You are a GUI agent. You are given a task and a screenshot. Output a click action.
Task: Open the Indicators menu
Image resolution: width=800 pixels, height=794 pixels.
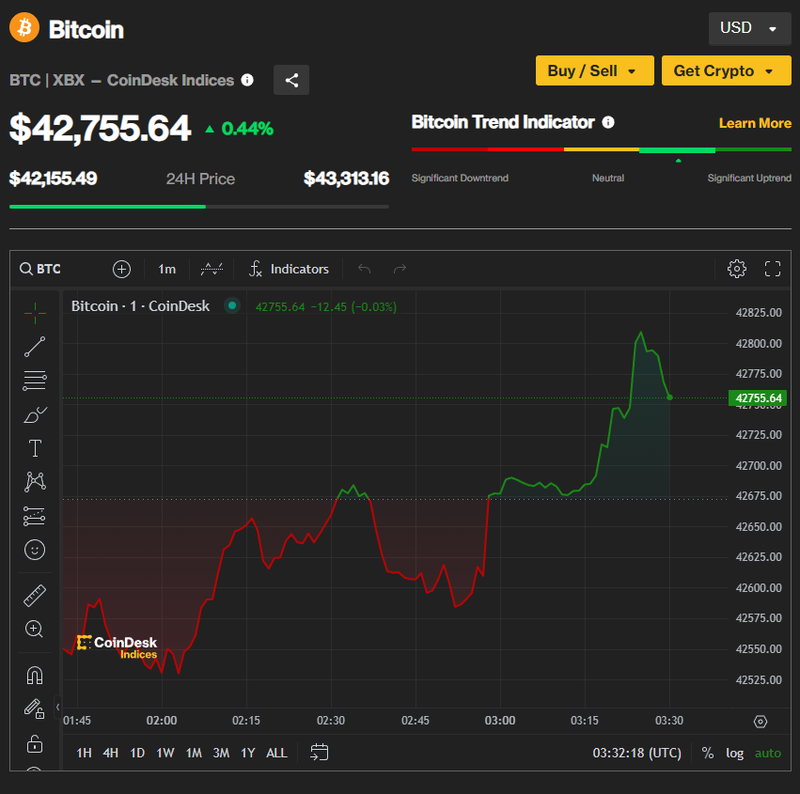289,269
